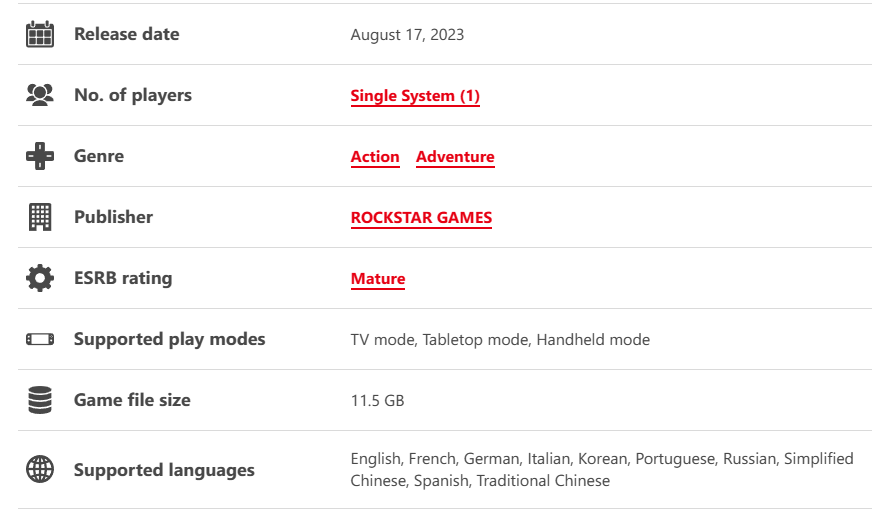Click the globe icon beside Supported languages
The width and height of the screenshot is (883, 510).
[x=40, y=469]
